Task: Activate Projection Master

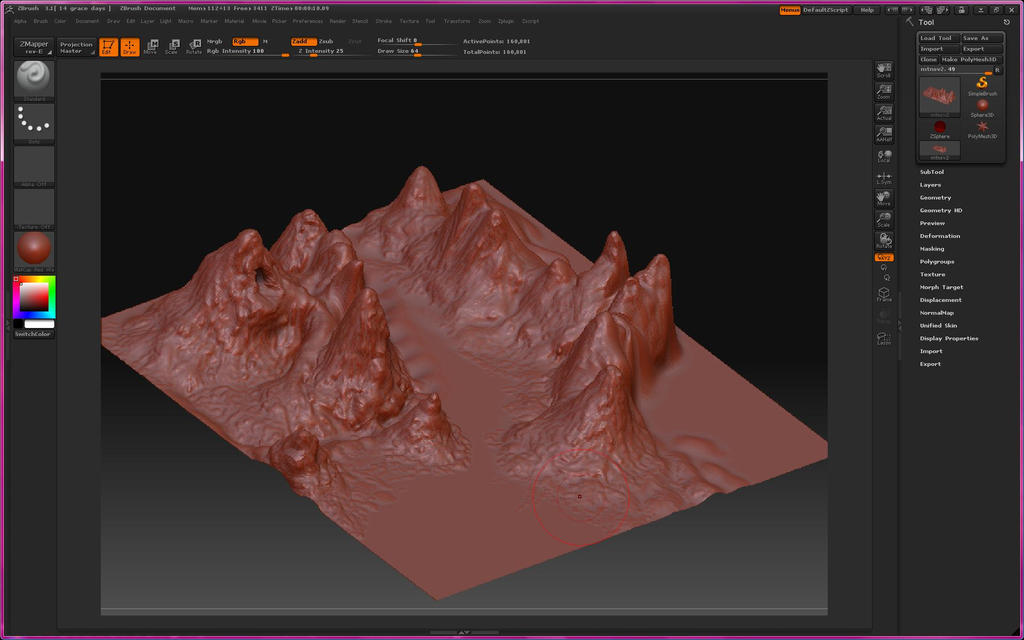Action: (x=77, y=45)
